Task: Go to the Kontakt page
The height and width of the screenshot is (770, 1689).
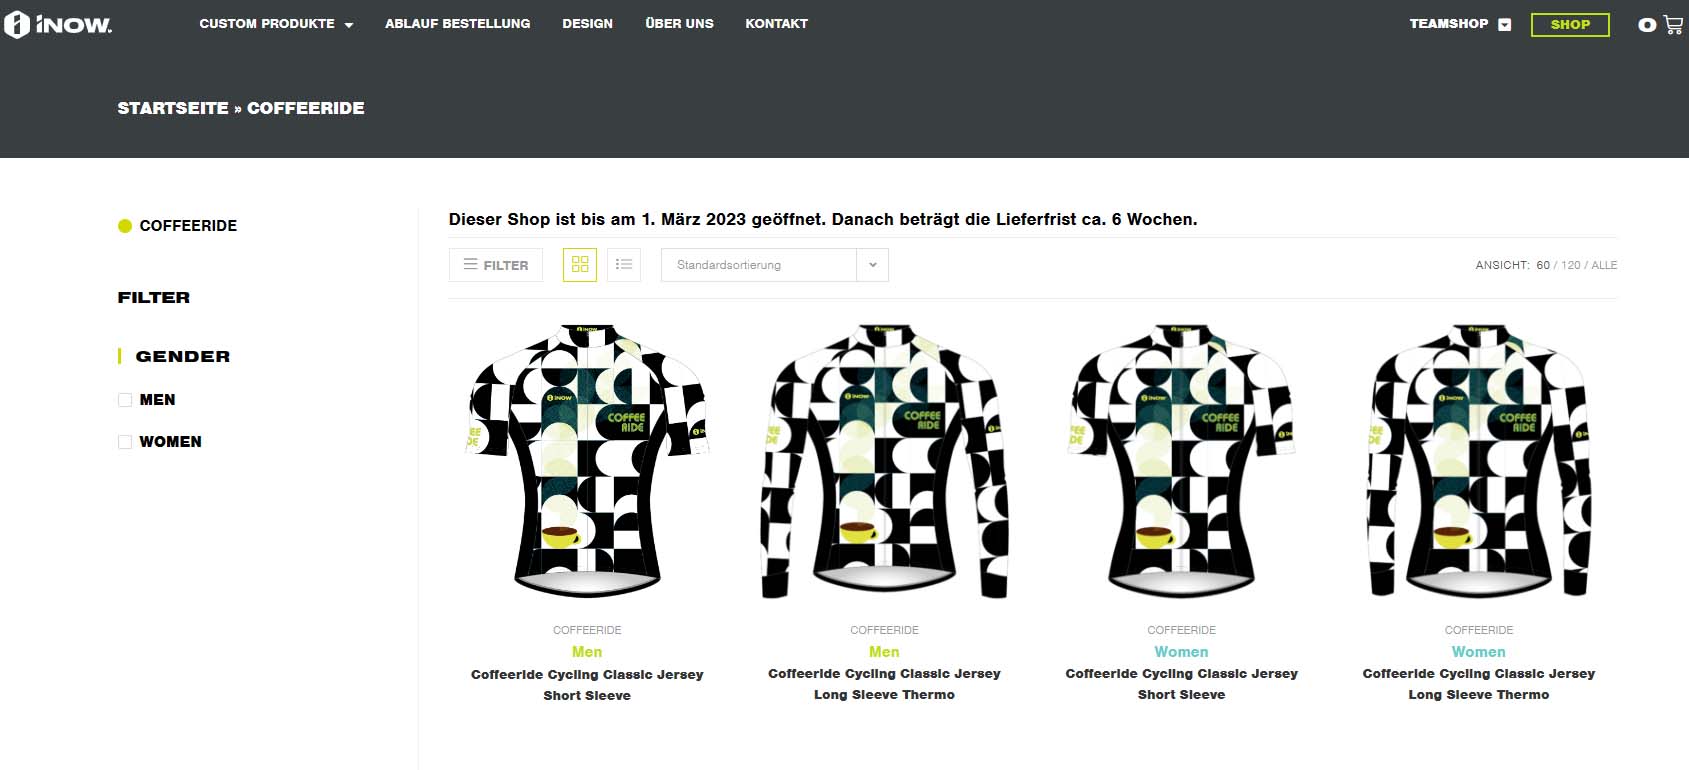Action: click(776, 24)
